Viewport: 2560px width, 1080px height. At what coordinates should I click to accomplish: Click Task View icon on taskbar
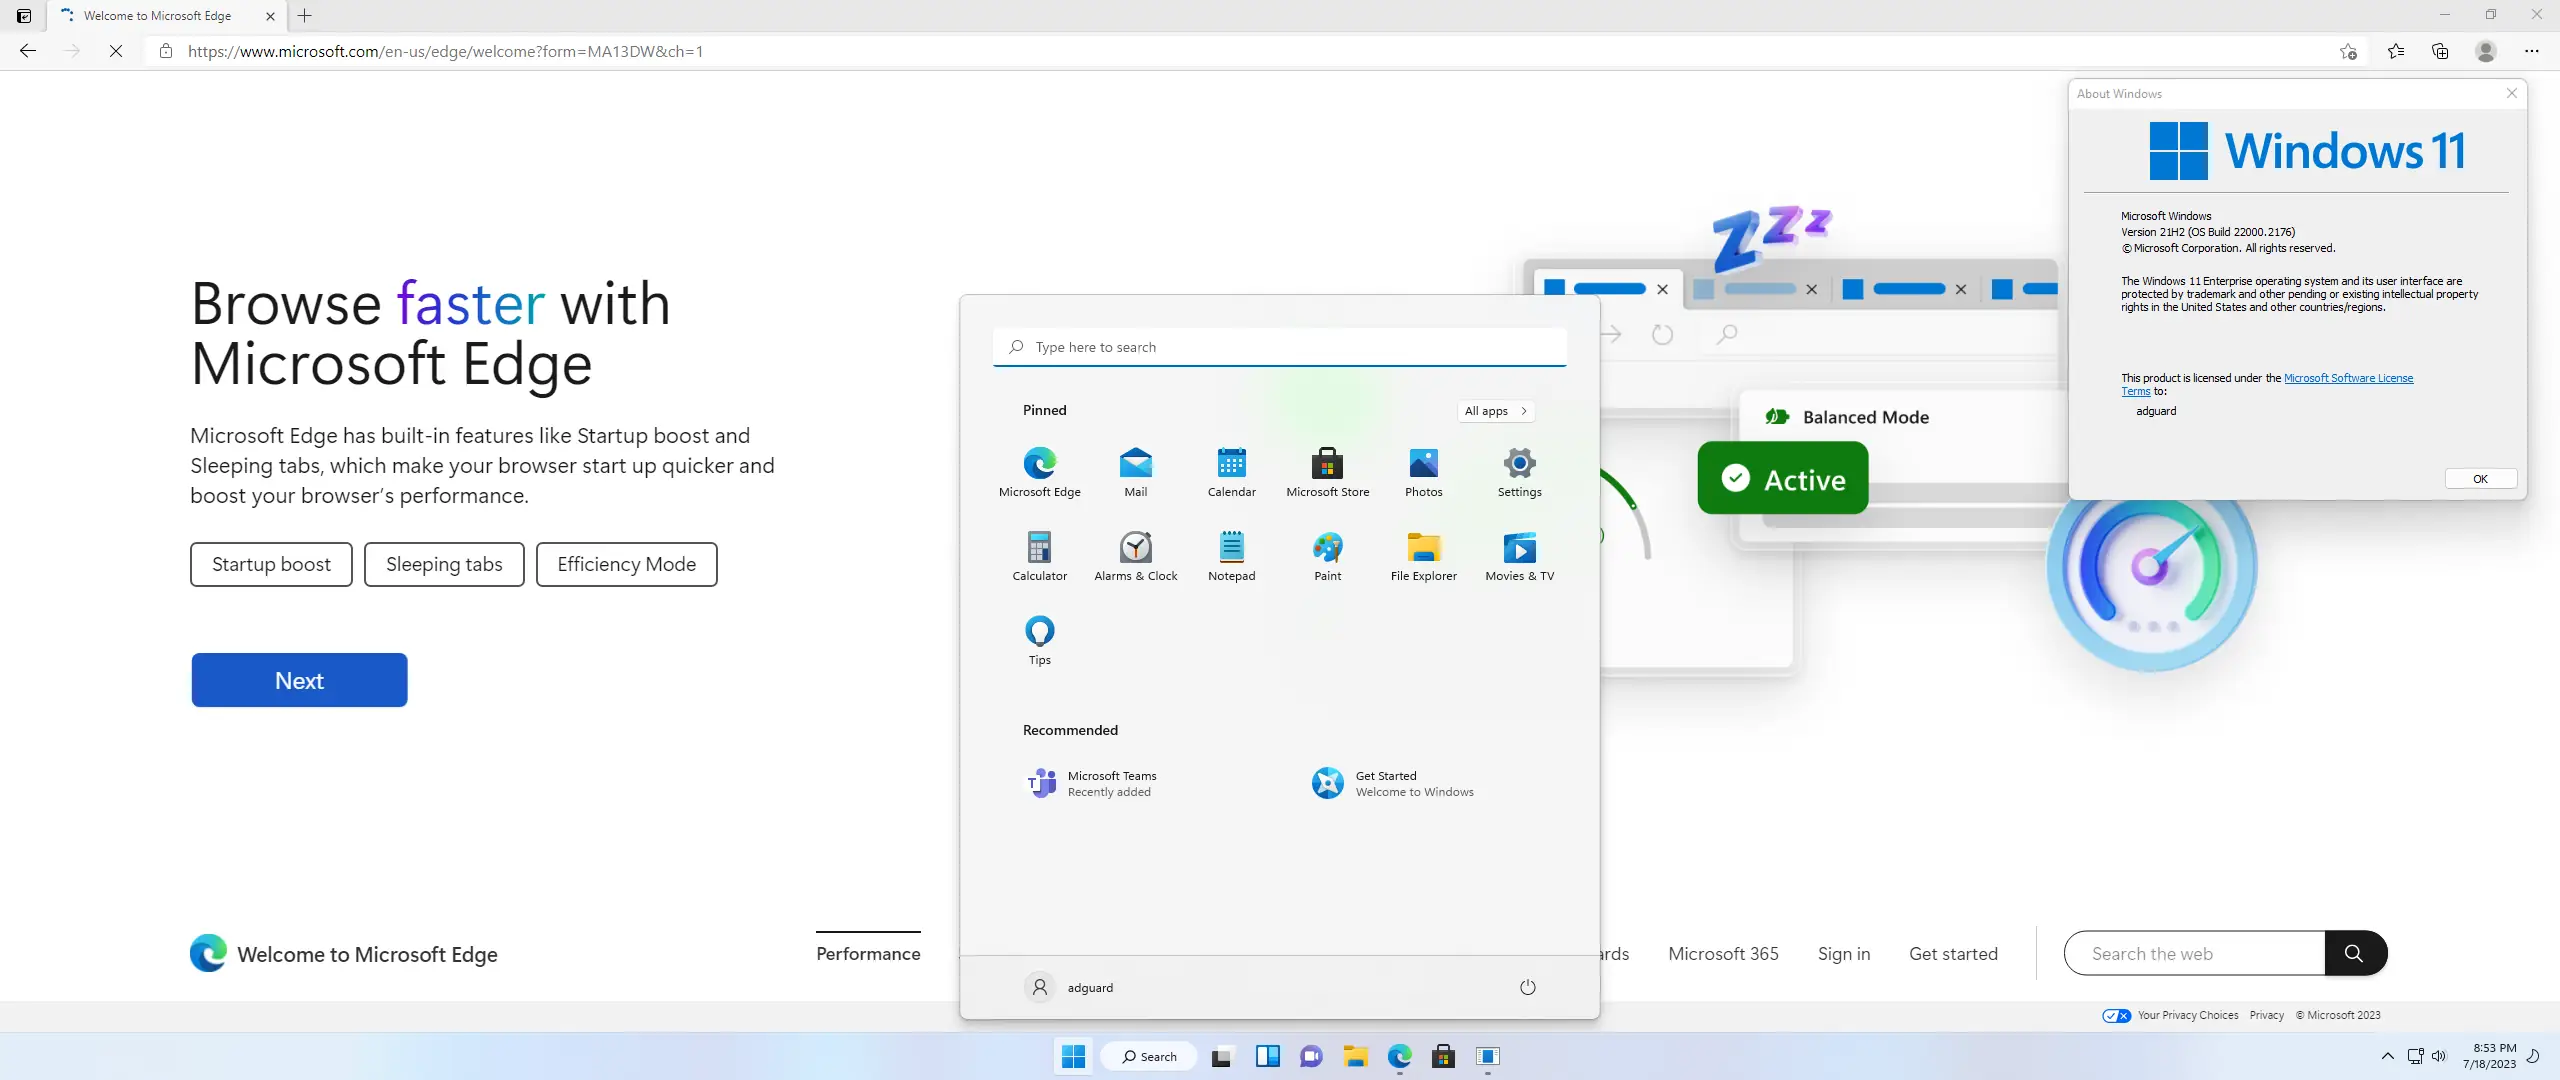(1221, 1057)
